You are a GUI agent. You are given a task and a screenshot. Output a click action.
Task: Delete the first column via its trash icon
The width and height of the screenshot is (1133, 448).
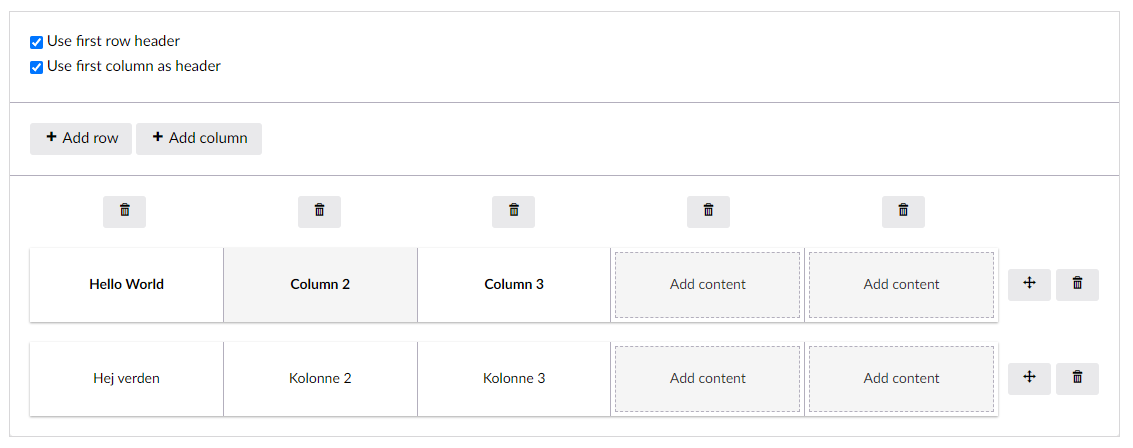tap(124, 212)
